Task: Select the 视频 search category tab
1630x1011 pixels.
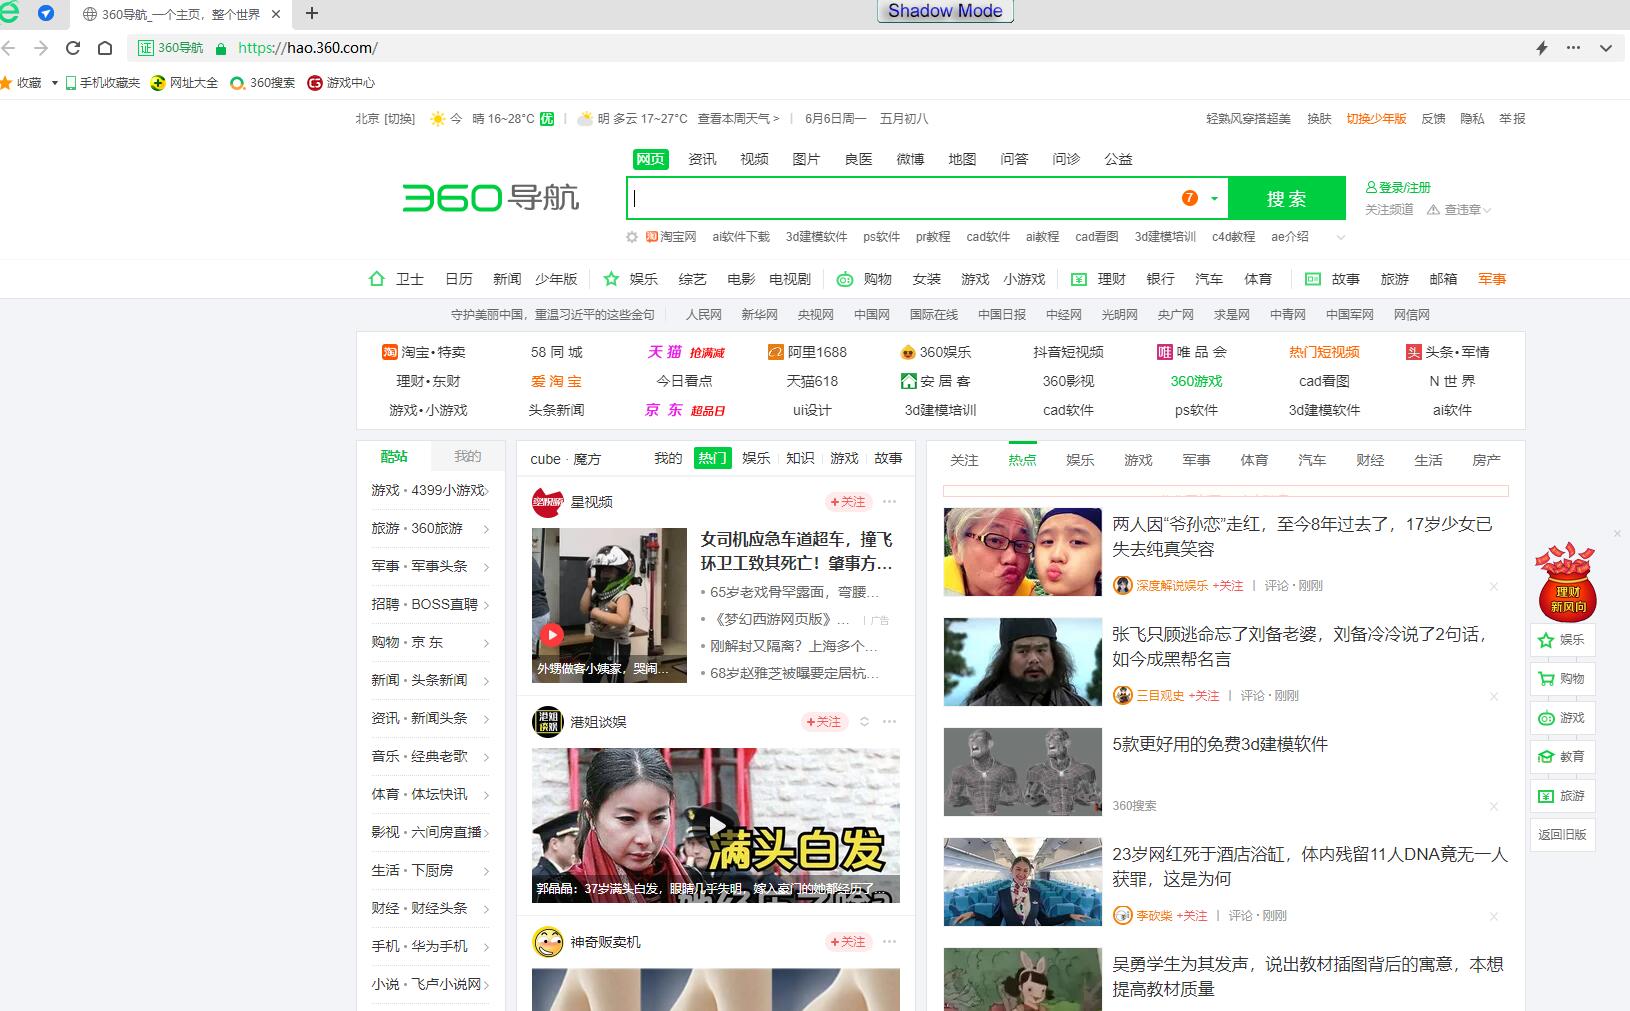Action: [754, 159]
